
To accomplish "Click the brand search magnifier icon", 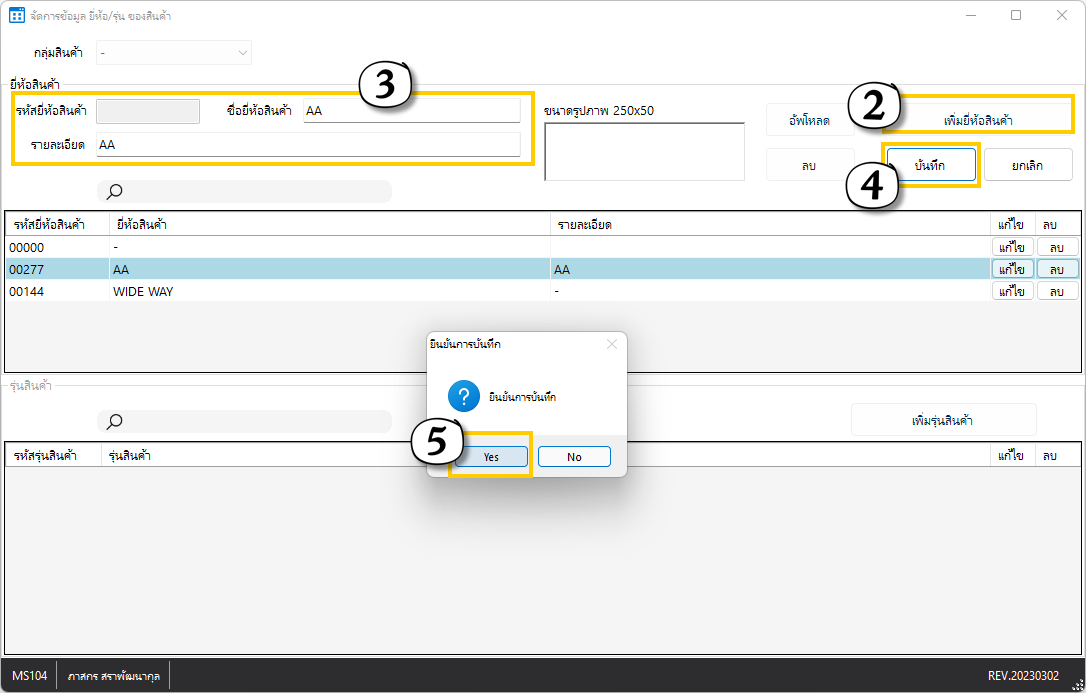I will click(115, 192).
